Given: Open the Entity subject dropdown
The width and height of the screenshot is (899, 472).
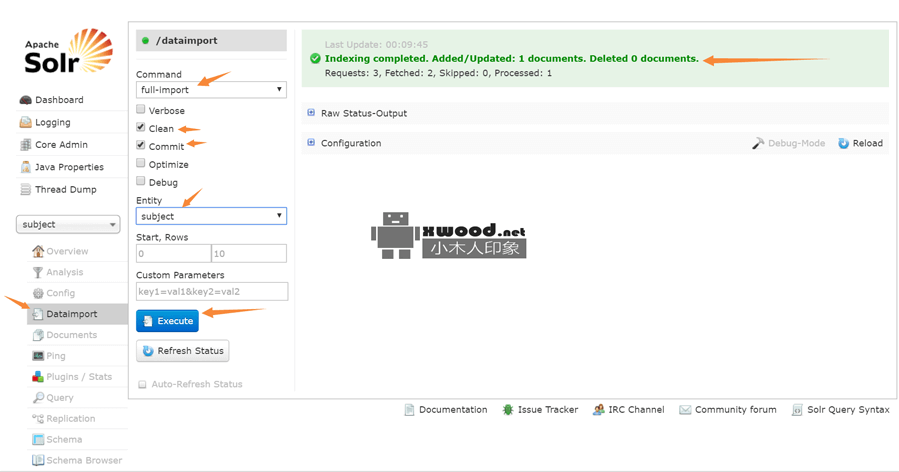Looking at the screenshot, I should (211, 216).
